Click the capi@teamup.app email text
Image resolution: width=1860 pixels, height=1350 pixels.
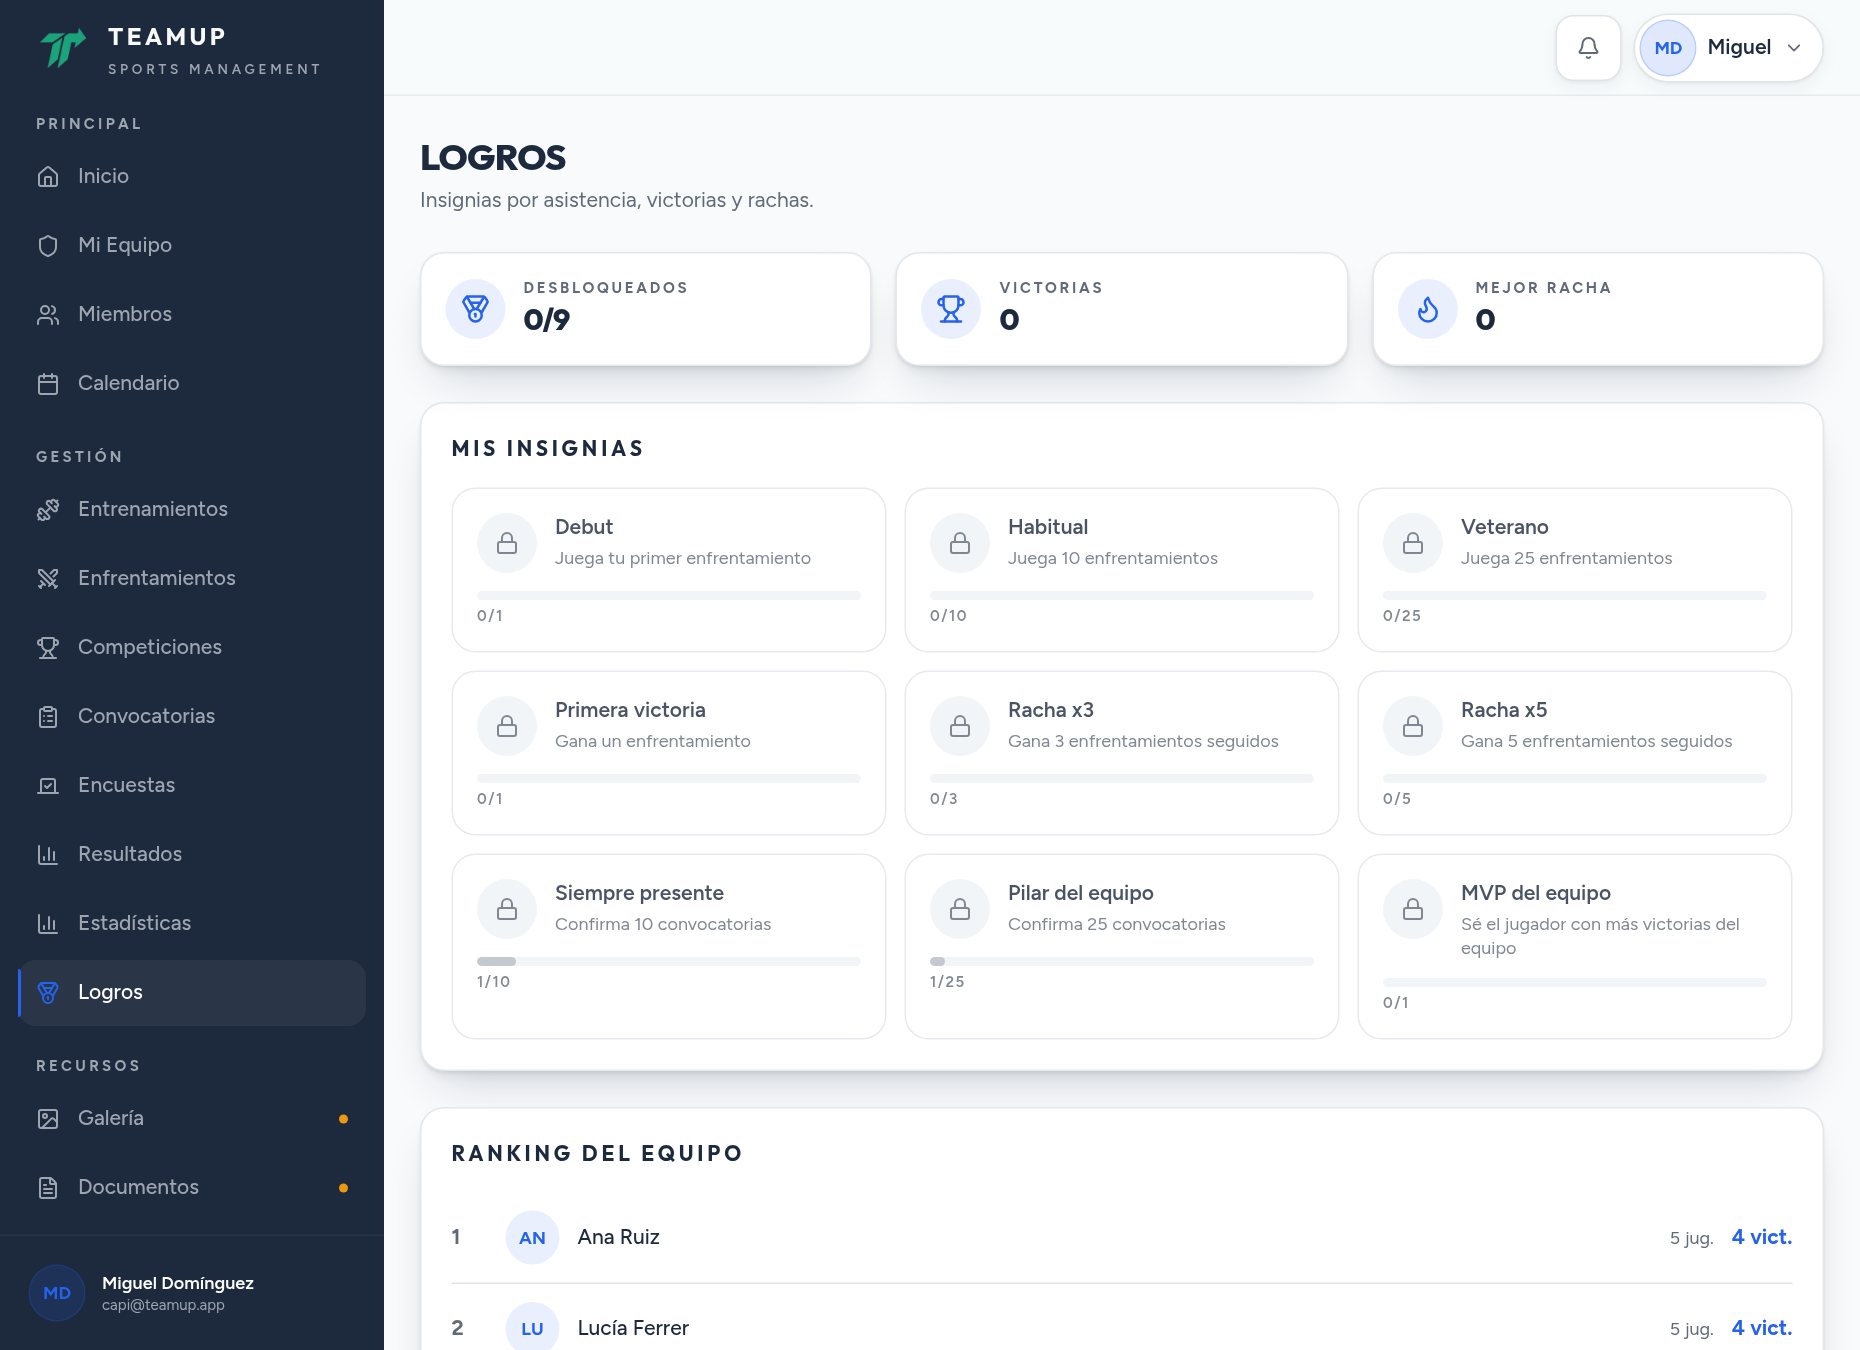[x=163, y=1305]
